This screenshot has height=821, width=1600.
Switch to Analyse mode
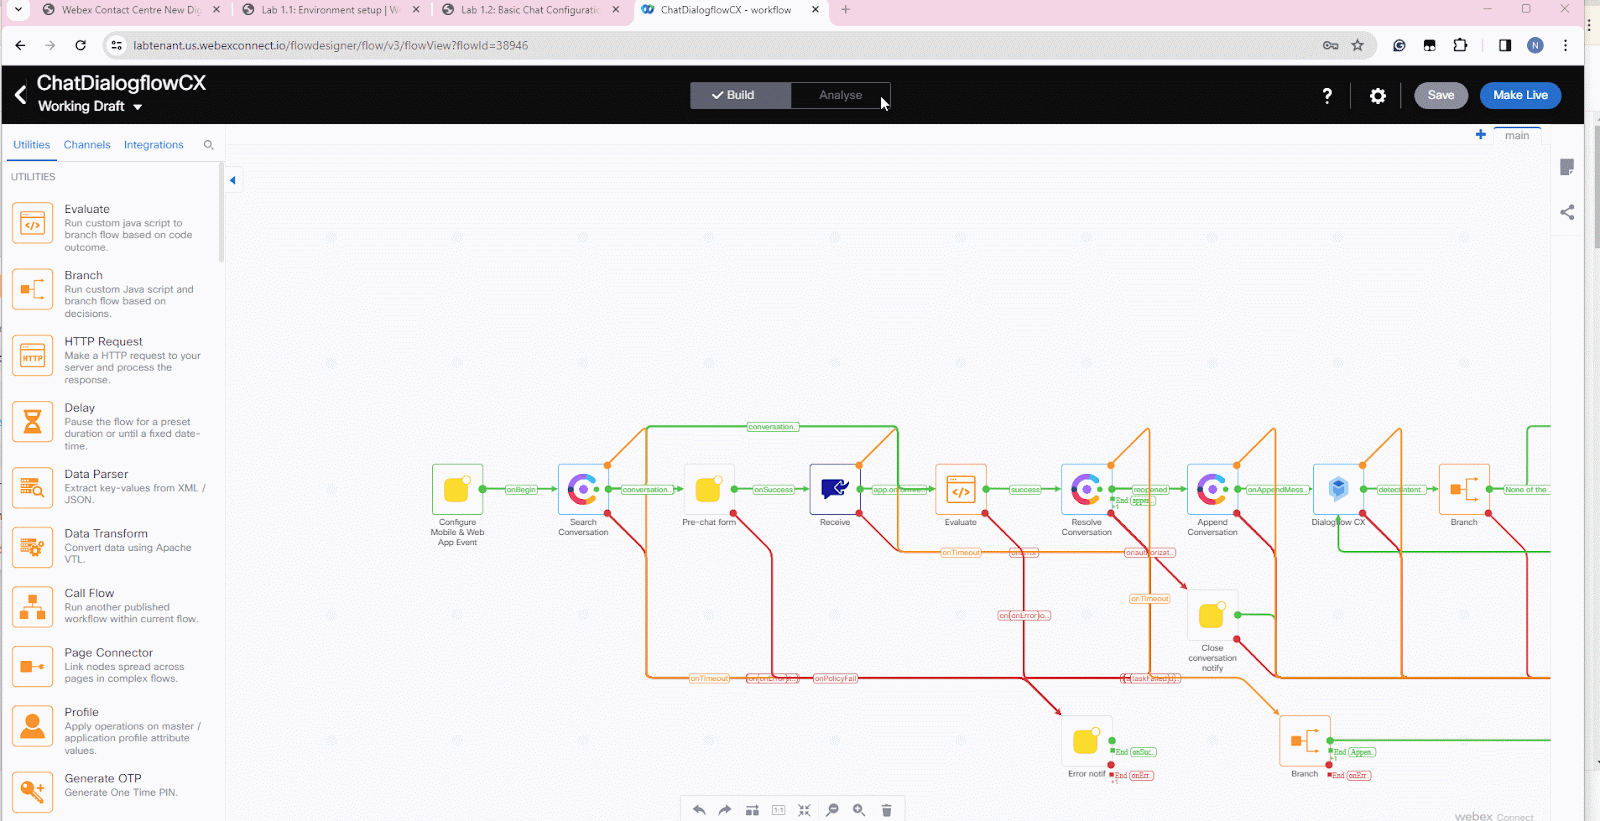tap(840, 95)
